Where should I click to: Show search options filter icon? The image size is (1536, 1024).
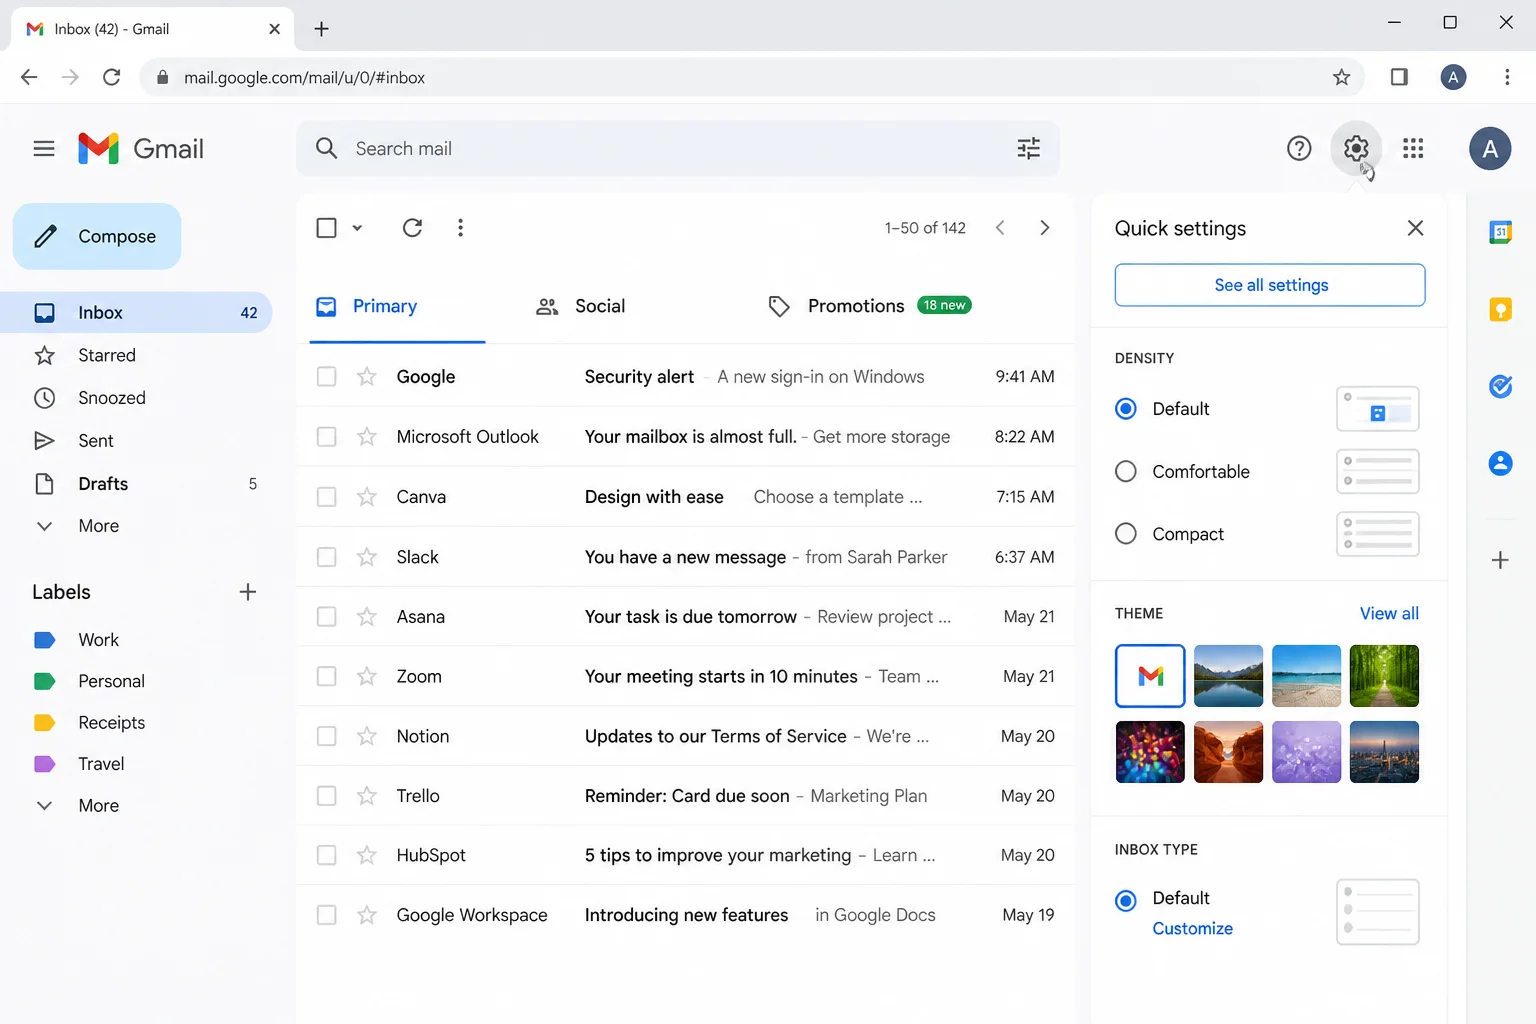pyautogui.click(x=1028, y=149)
